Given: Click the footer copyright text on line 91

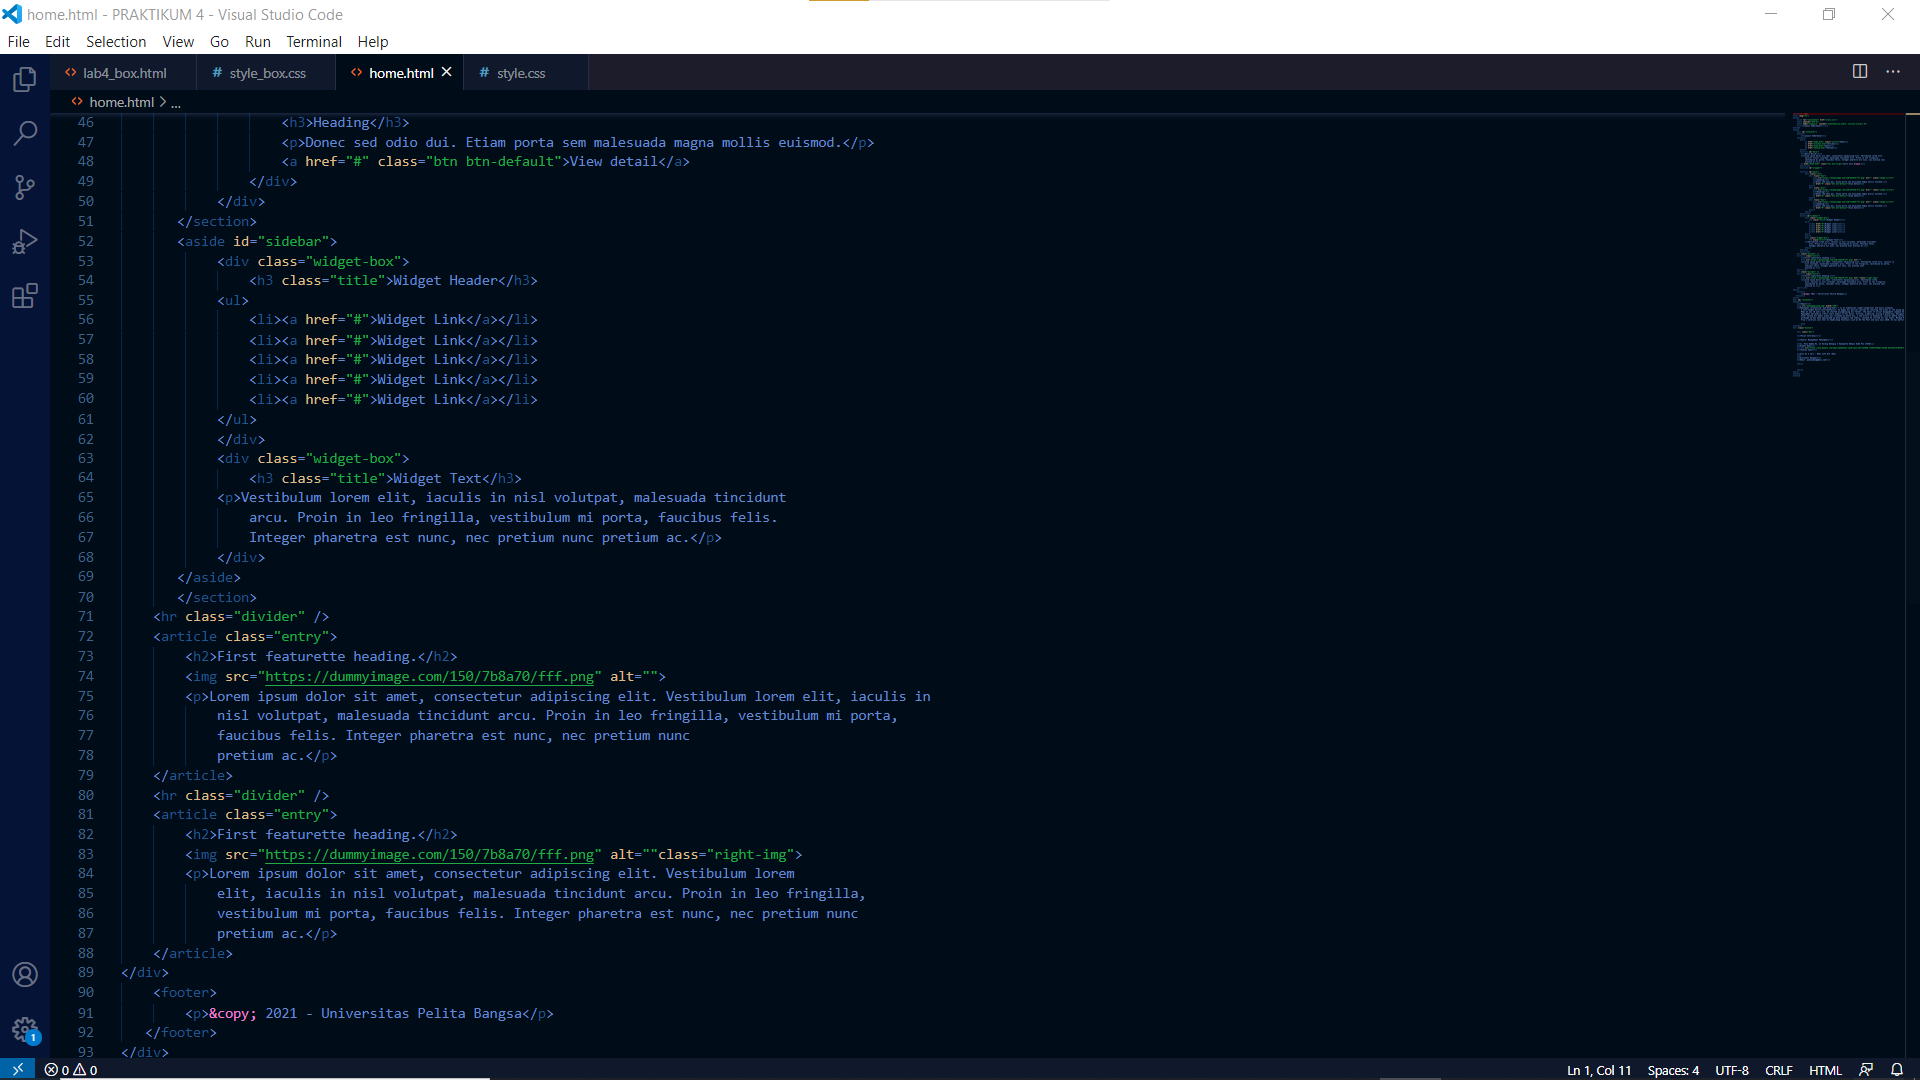Looking at the screenshot, I should pos(365,1013).
